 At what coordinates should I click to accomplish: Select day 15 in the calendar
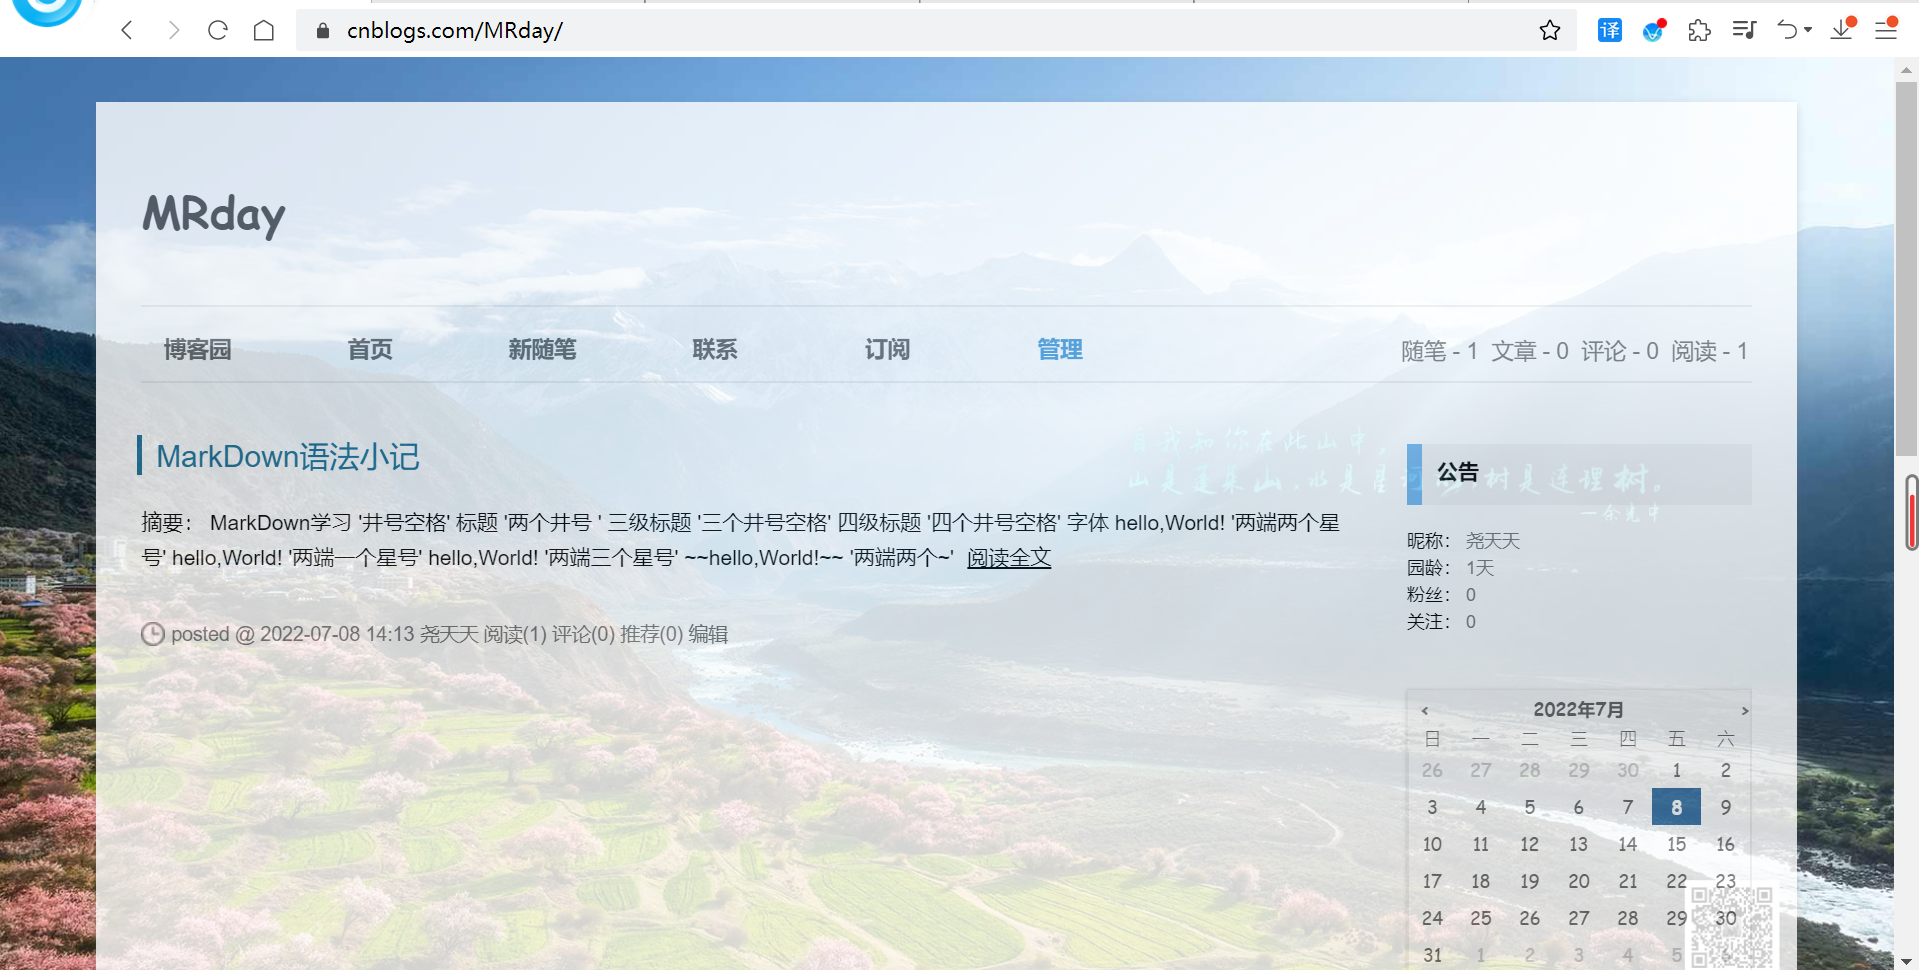[1676, 844]
